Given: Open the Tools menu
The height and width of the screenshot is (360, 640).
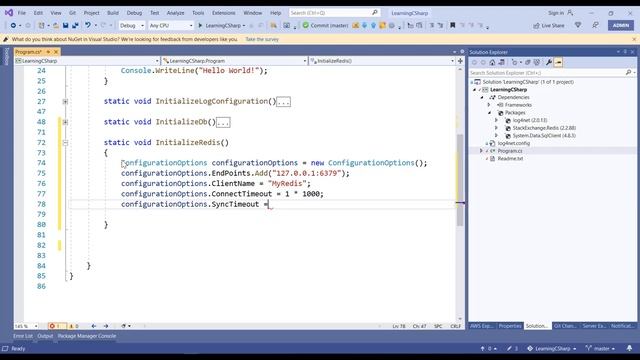Looking at the screenshot, I should pos(198,13).
